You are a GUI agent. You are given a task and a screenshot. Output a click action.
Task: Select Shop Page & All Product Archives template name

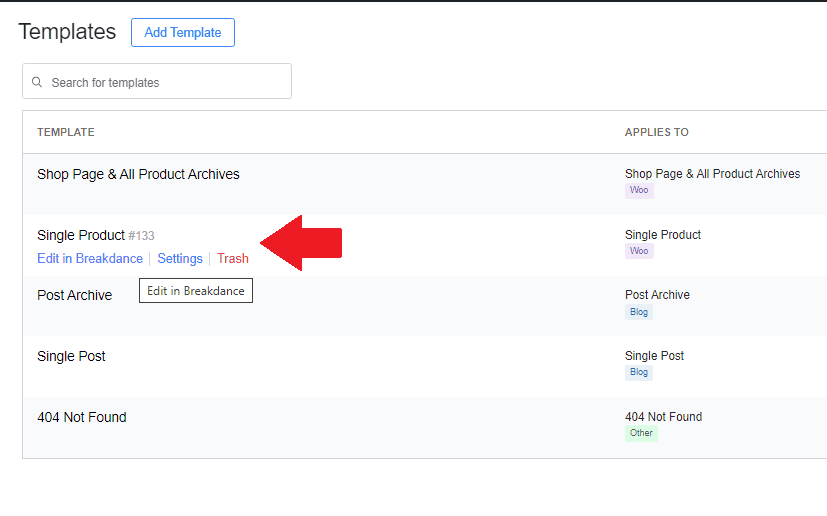(x=138, y=174)
